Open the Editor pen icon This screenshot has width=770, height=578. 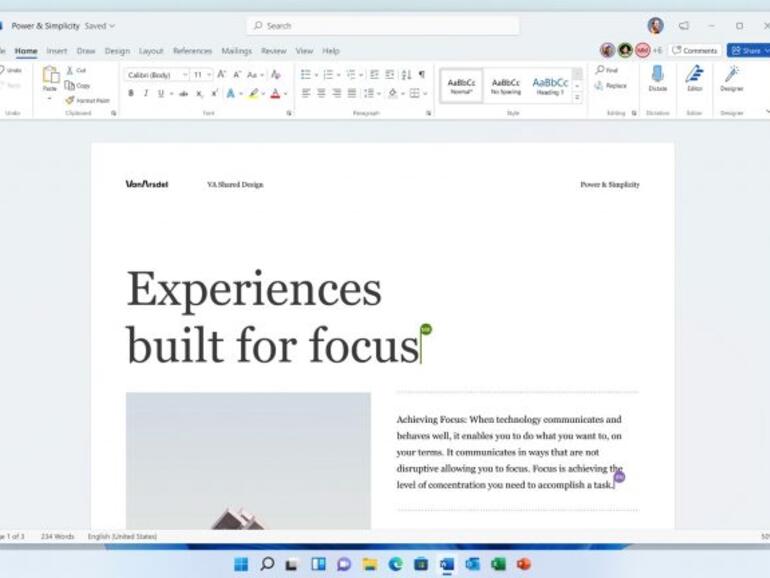coord(694,75)
